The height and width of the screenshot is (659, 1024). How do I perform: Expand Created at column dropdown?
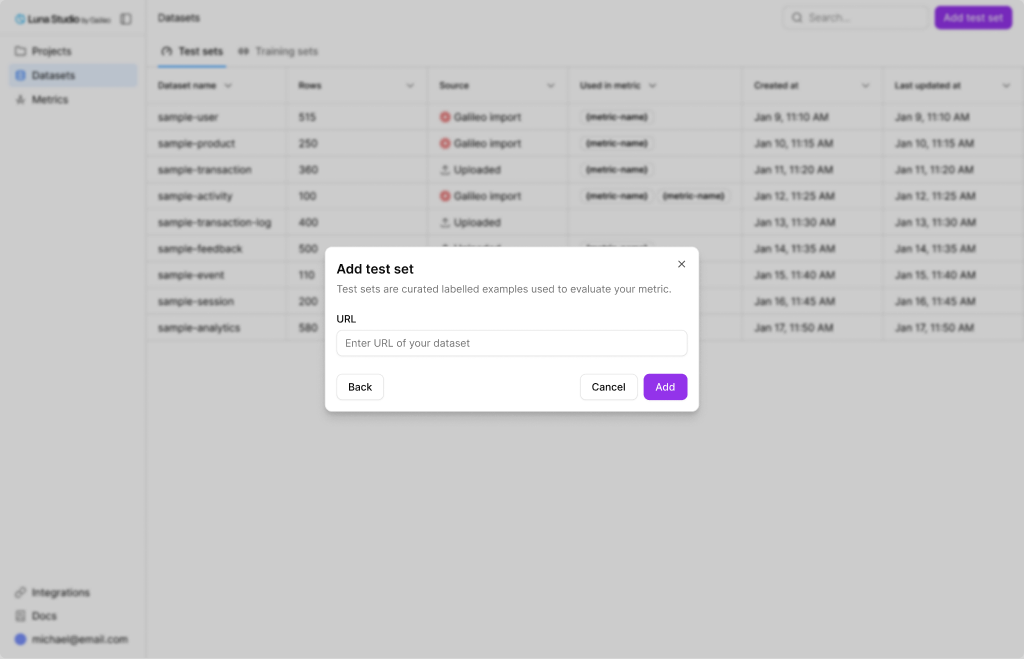pos(865,86)
